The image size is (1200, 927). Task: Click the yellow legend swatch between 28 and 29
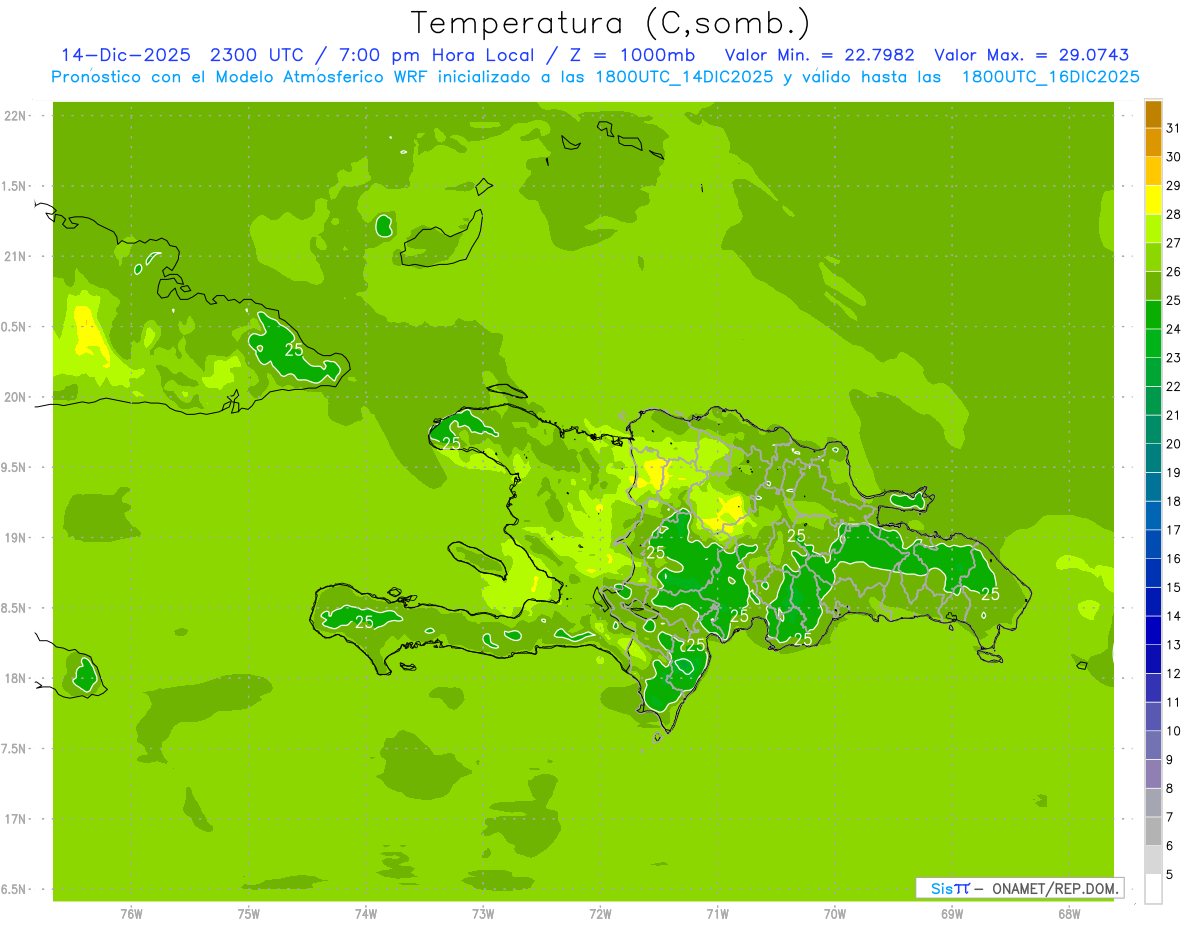[x=1153, y=200]
